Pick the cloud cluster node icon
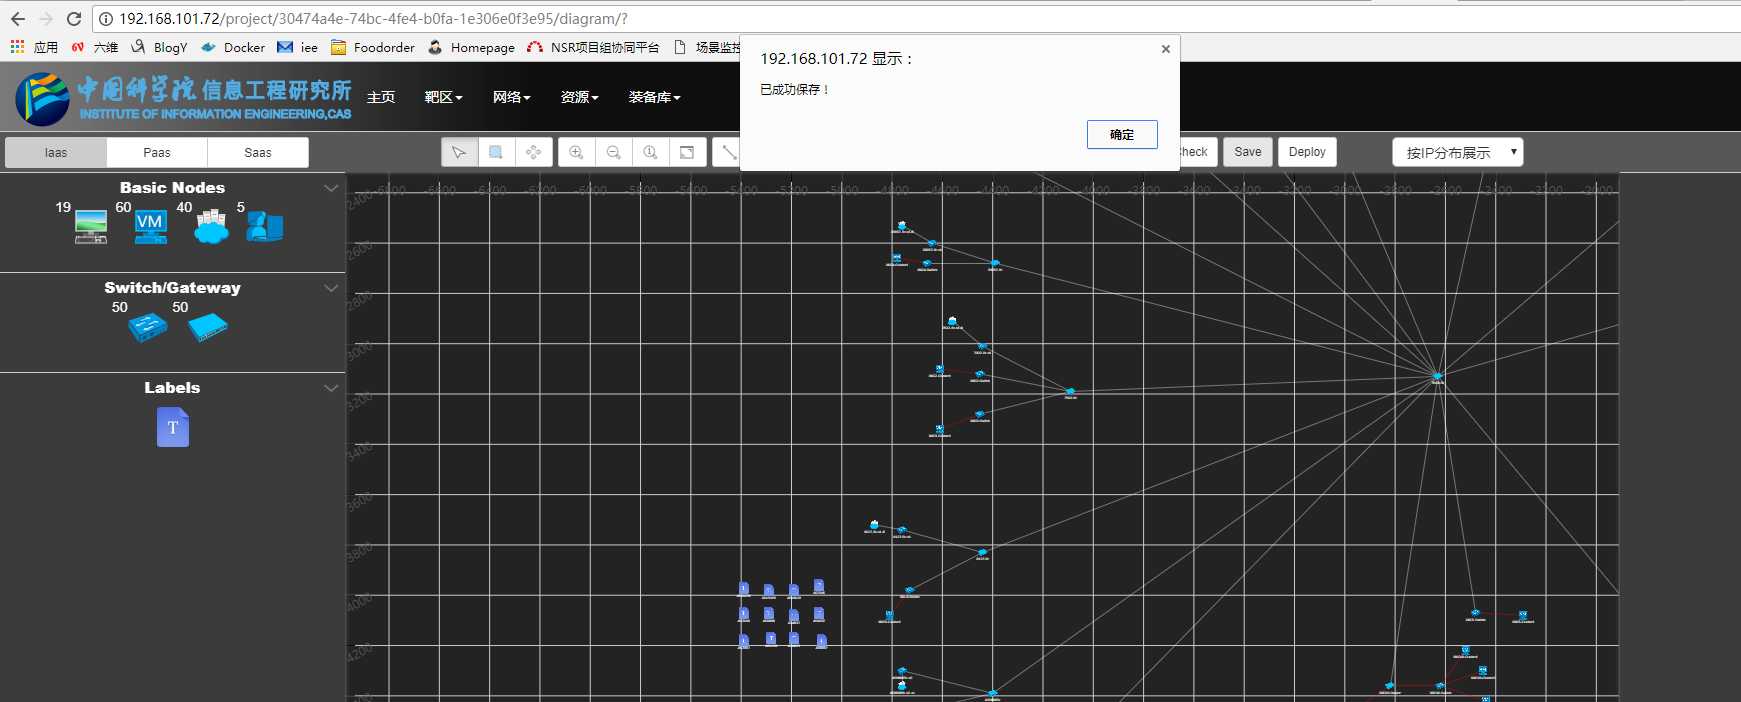1741x702 pixels. (211, 226)
